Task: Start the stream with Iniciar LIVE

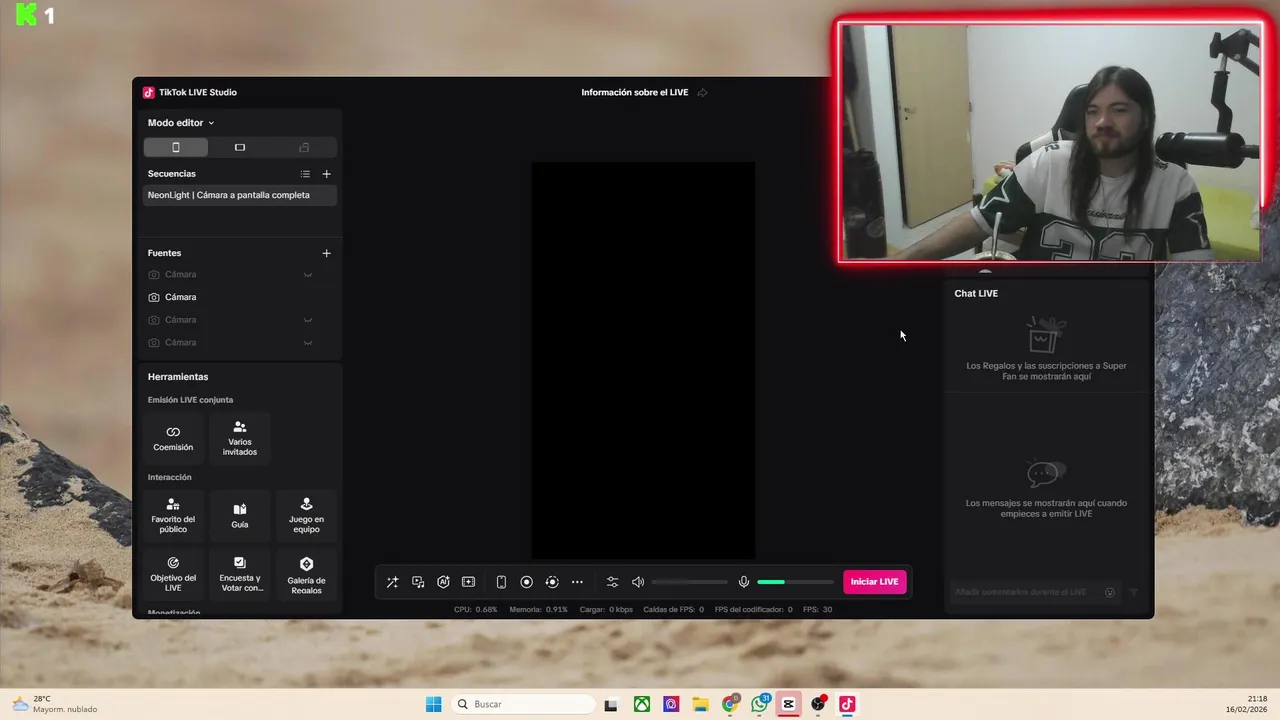Action: coord(875,582)
